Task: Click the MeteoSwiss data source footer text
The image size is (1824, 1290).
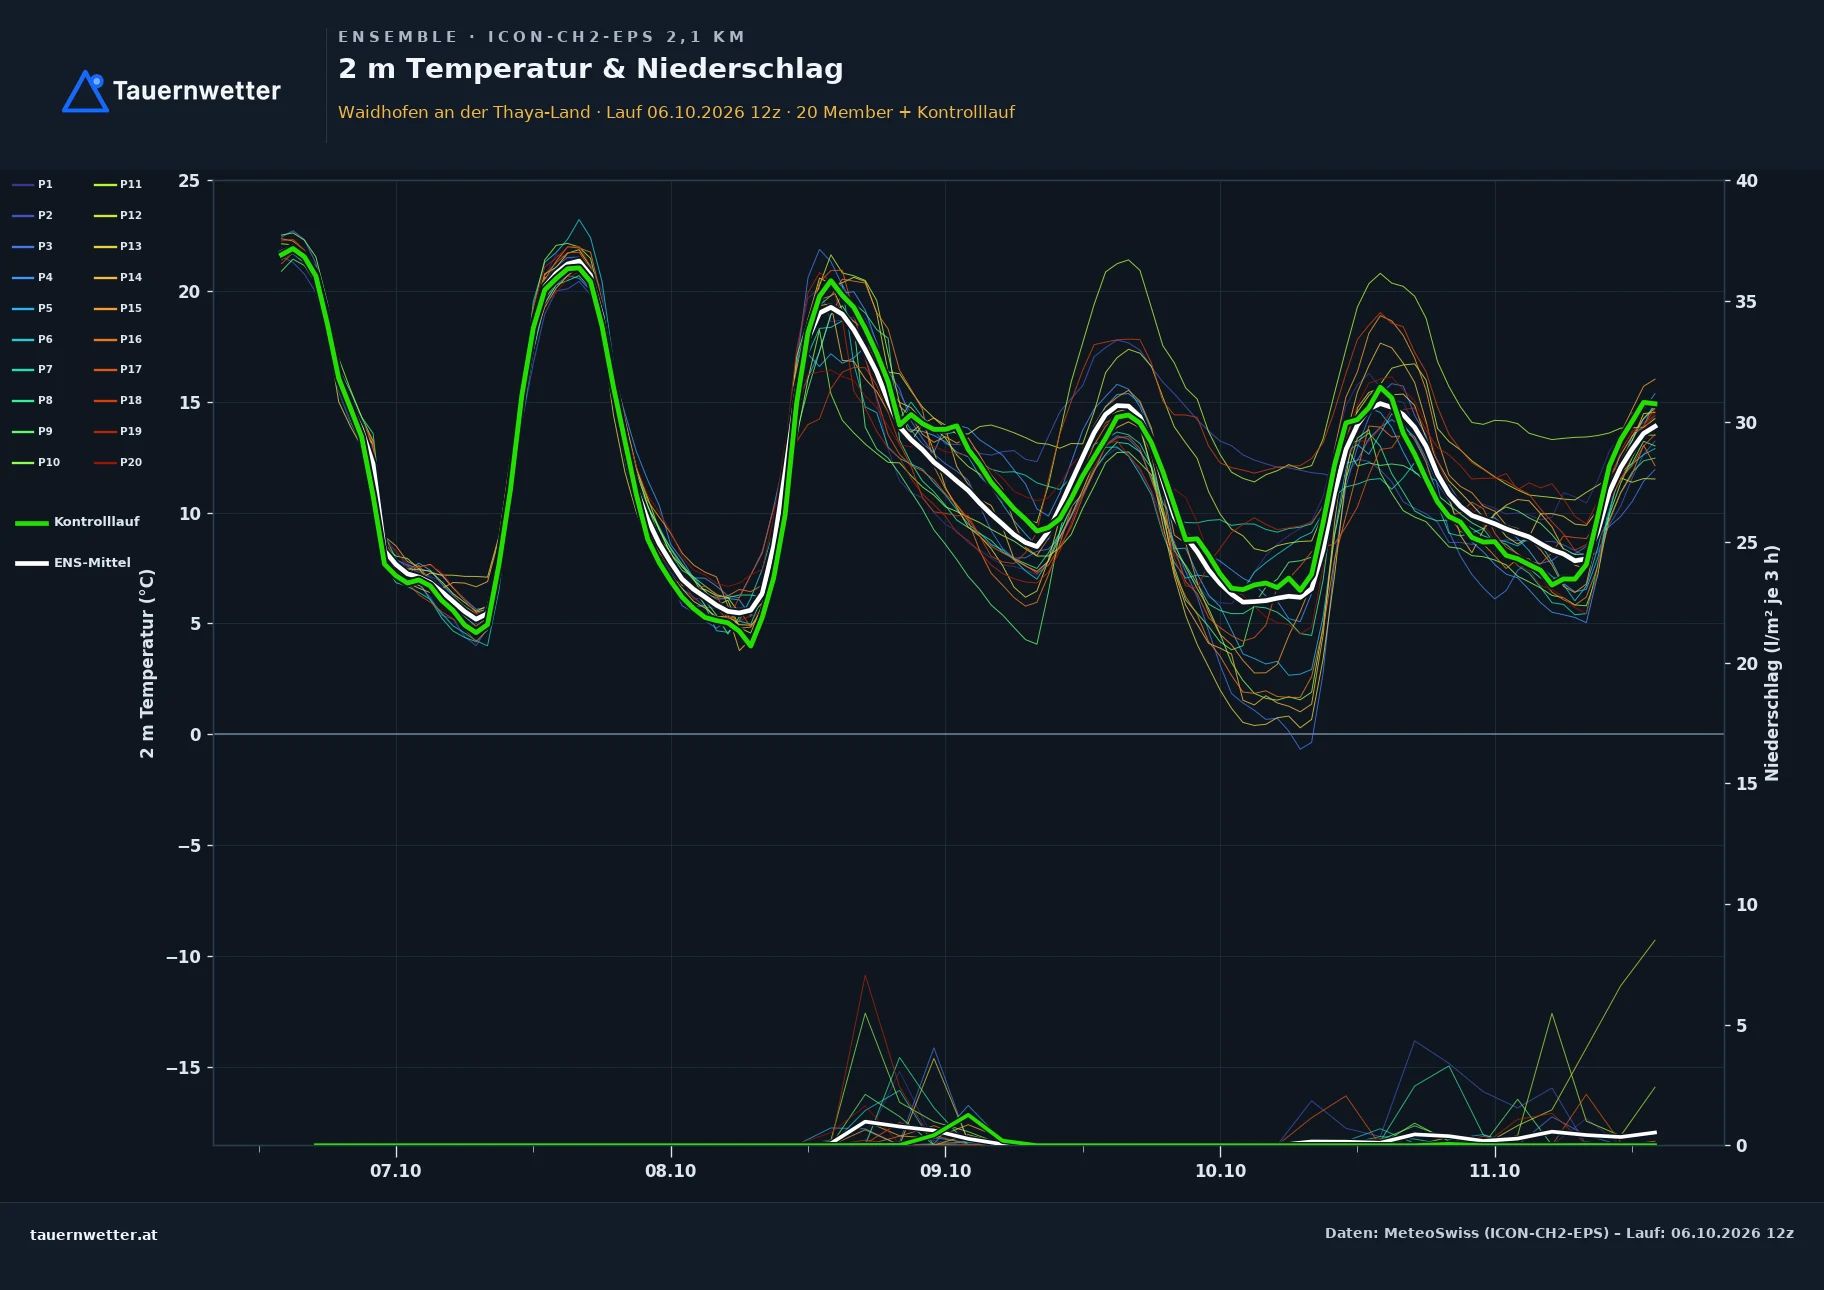Action: (x=1559, y=1233)
